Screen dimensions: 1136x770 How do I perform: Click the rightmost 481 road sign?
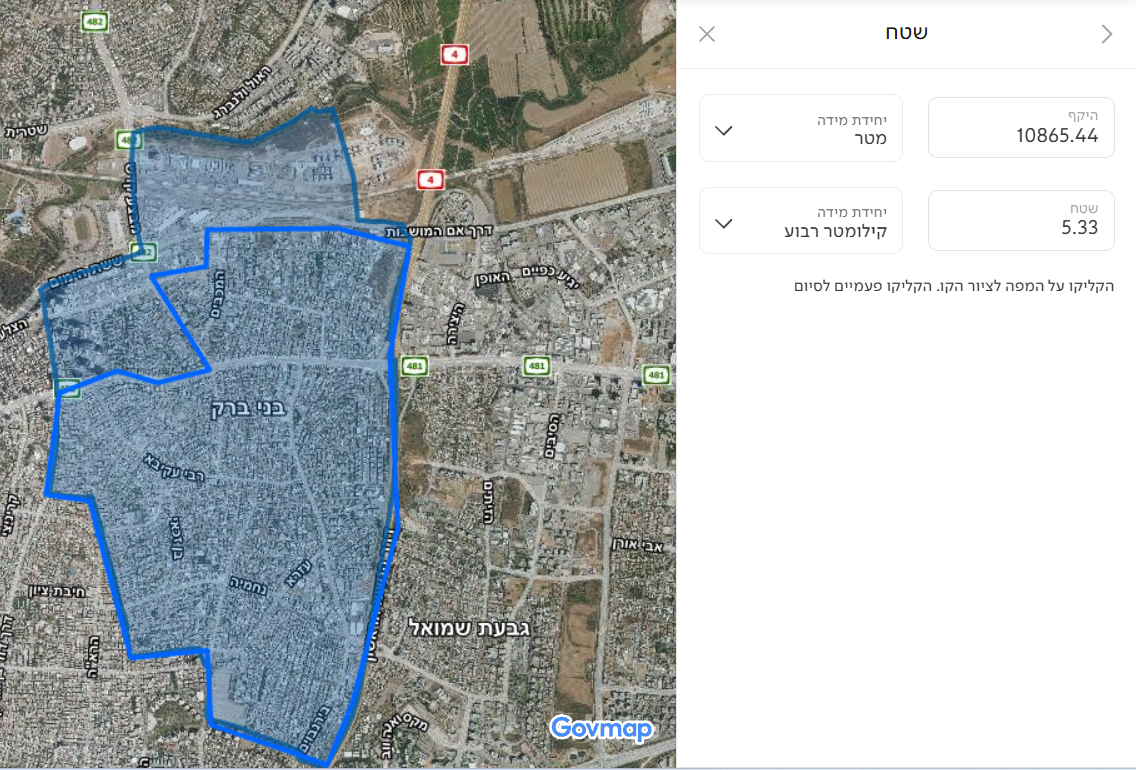(656, 374)
